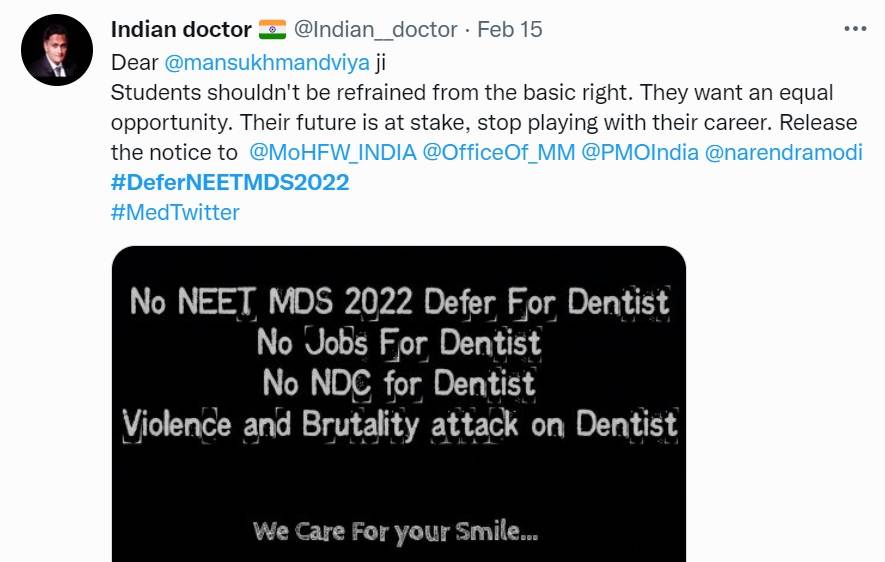Open the Feb 15 timestamp link
Viewport: 885px width, 562px height.
[x=510, y=30]
